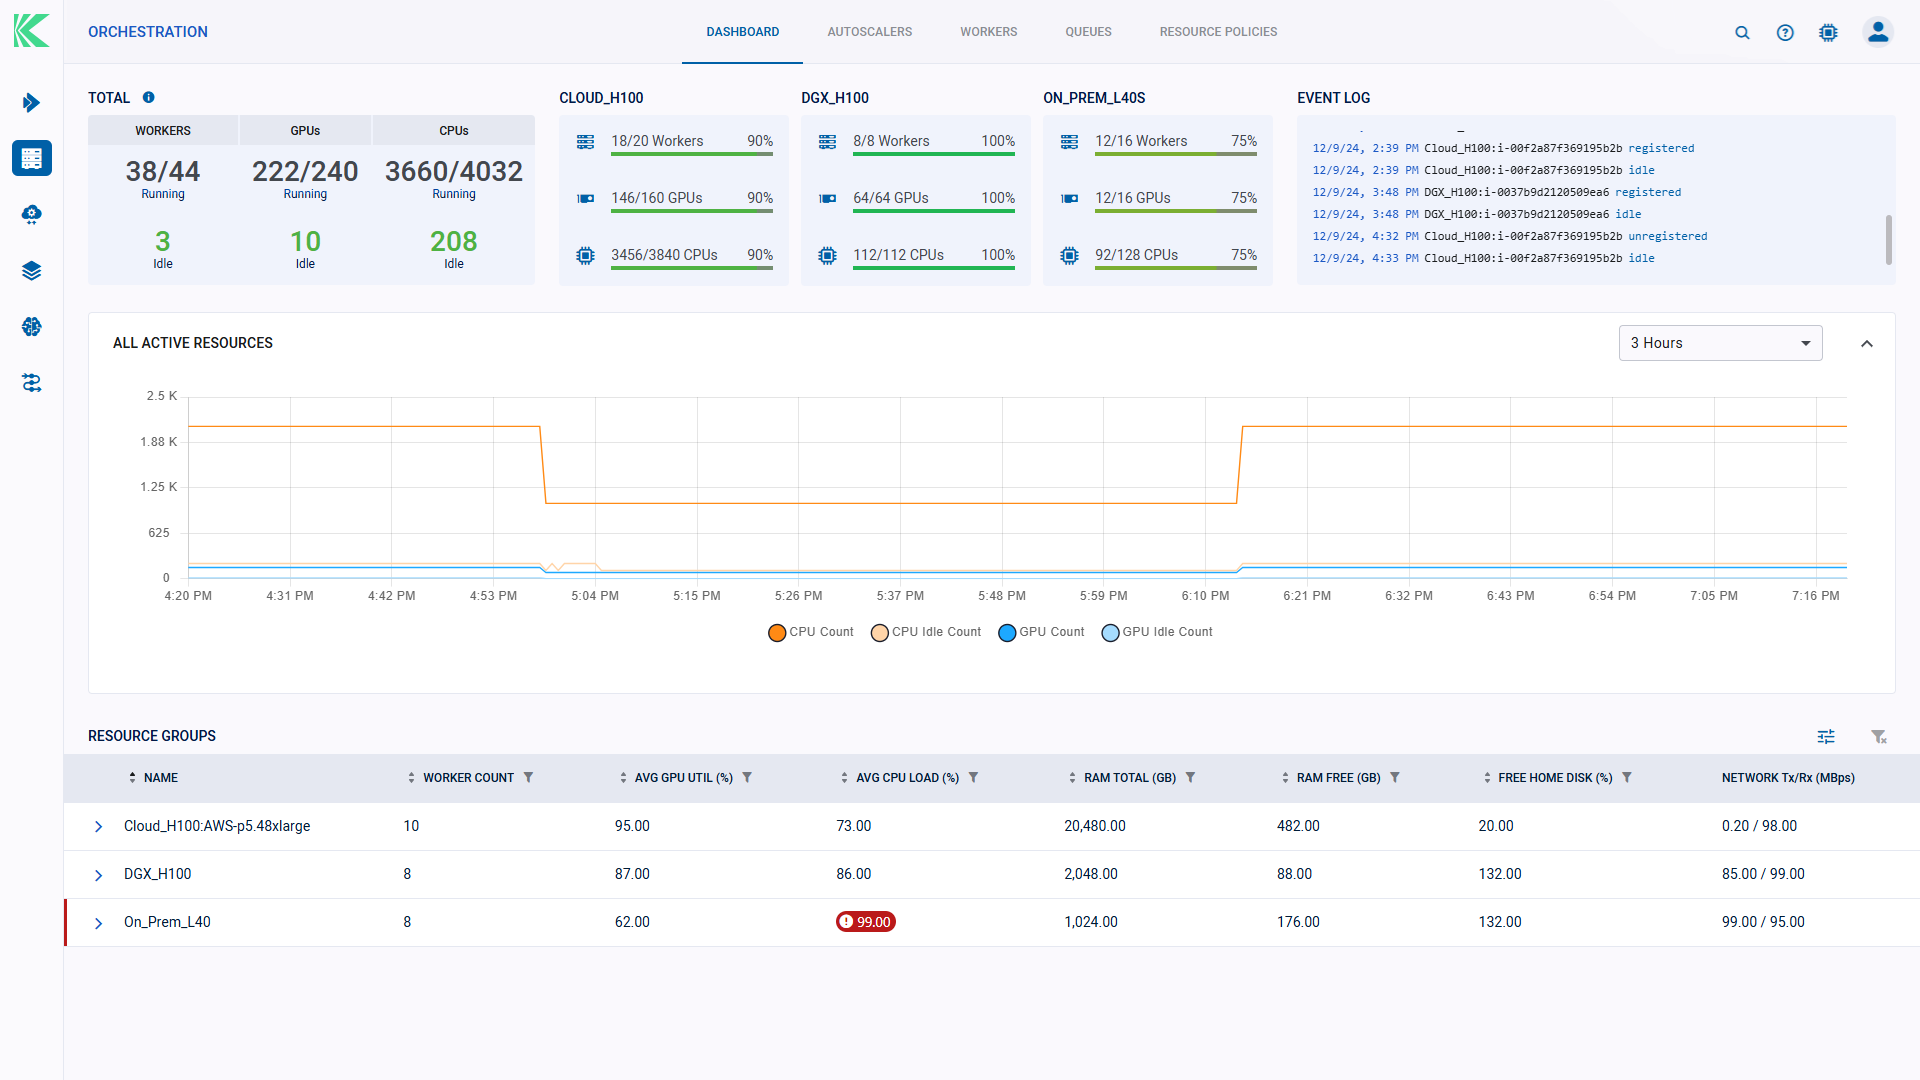1920x1080 pixels.
Task: Filter the AVG GPU UTIL column
Action: tap(747, 777)
